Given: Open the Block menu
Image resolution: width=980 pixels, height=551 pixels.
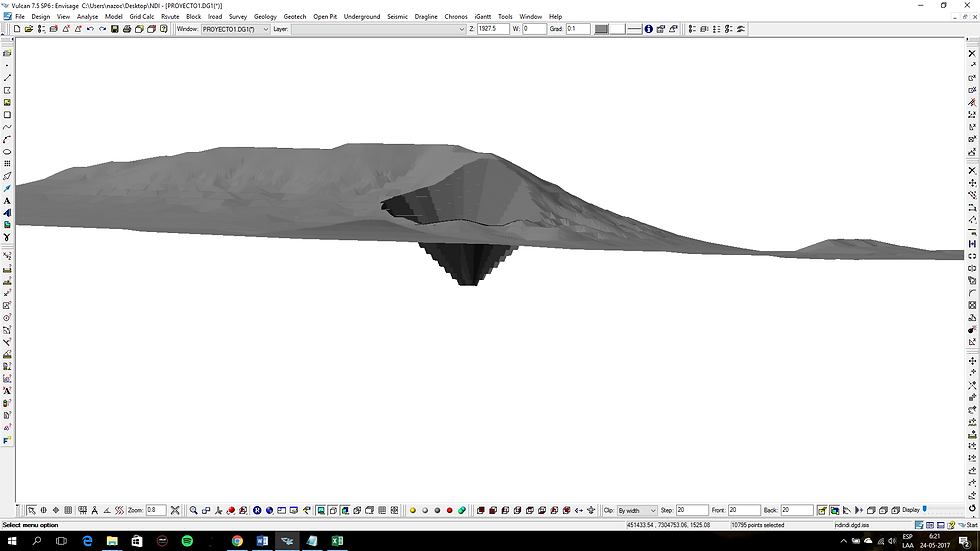Looking at the screenshot, I should pos(194,17).
